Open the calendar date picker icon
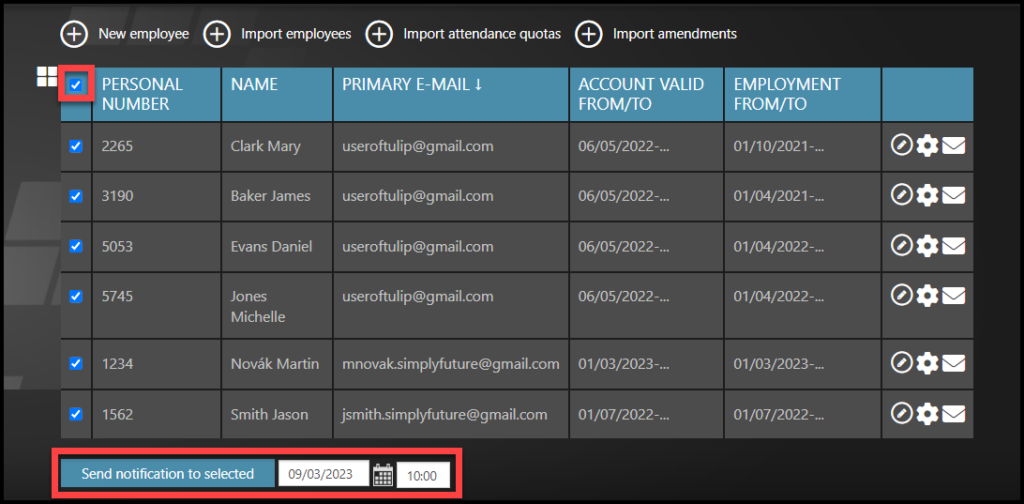 pos(382,474)
